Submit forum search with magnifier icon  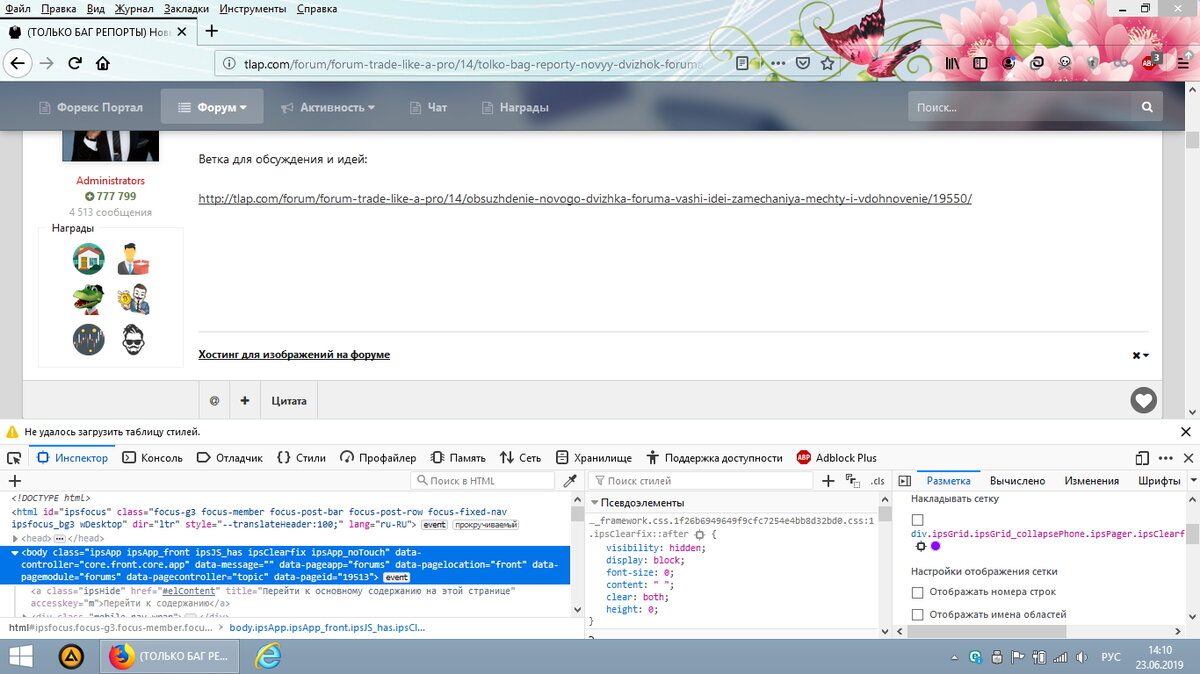1147,107
